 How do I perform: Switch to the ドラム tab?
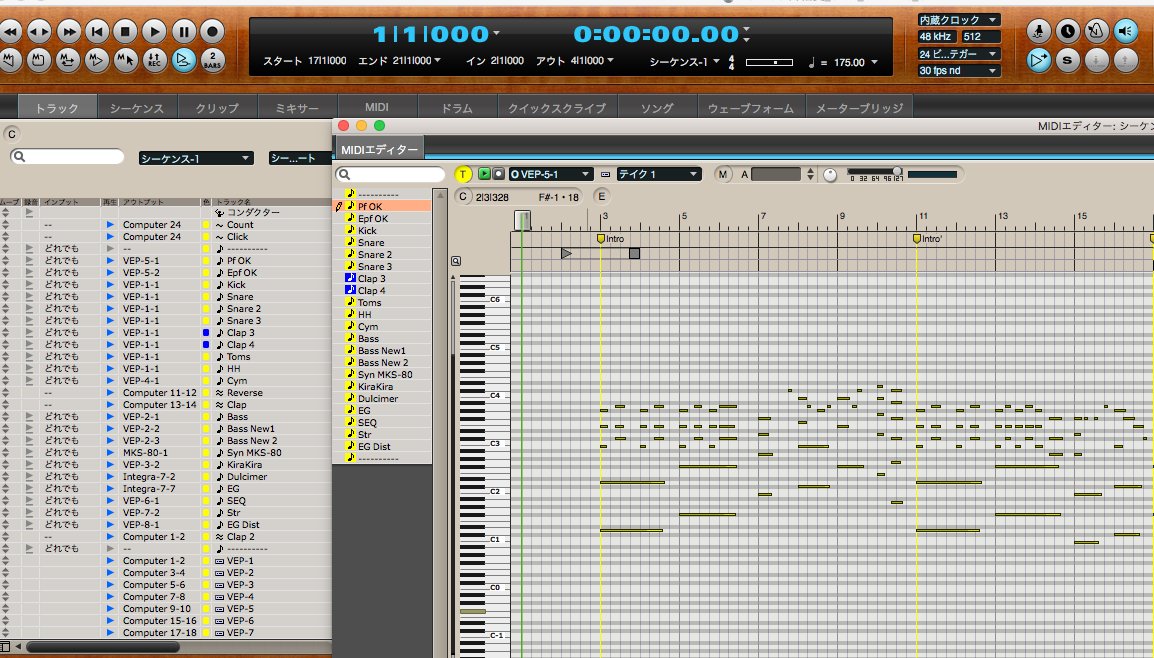457,107
